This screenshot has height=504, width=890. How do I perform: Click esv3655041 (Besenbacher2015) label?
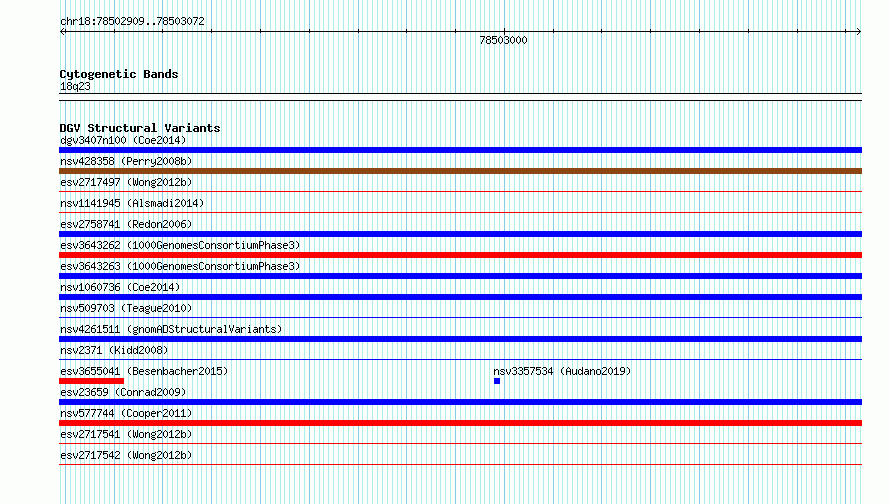[x=144, y=371]
